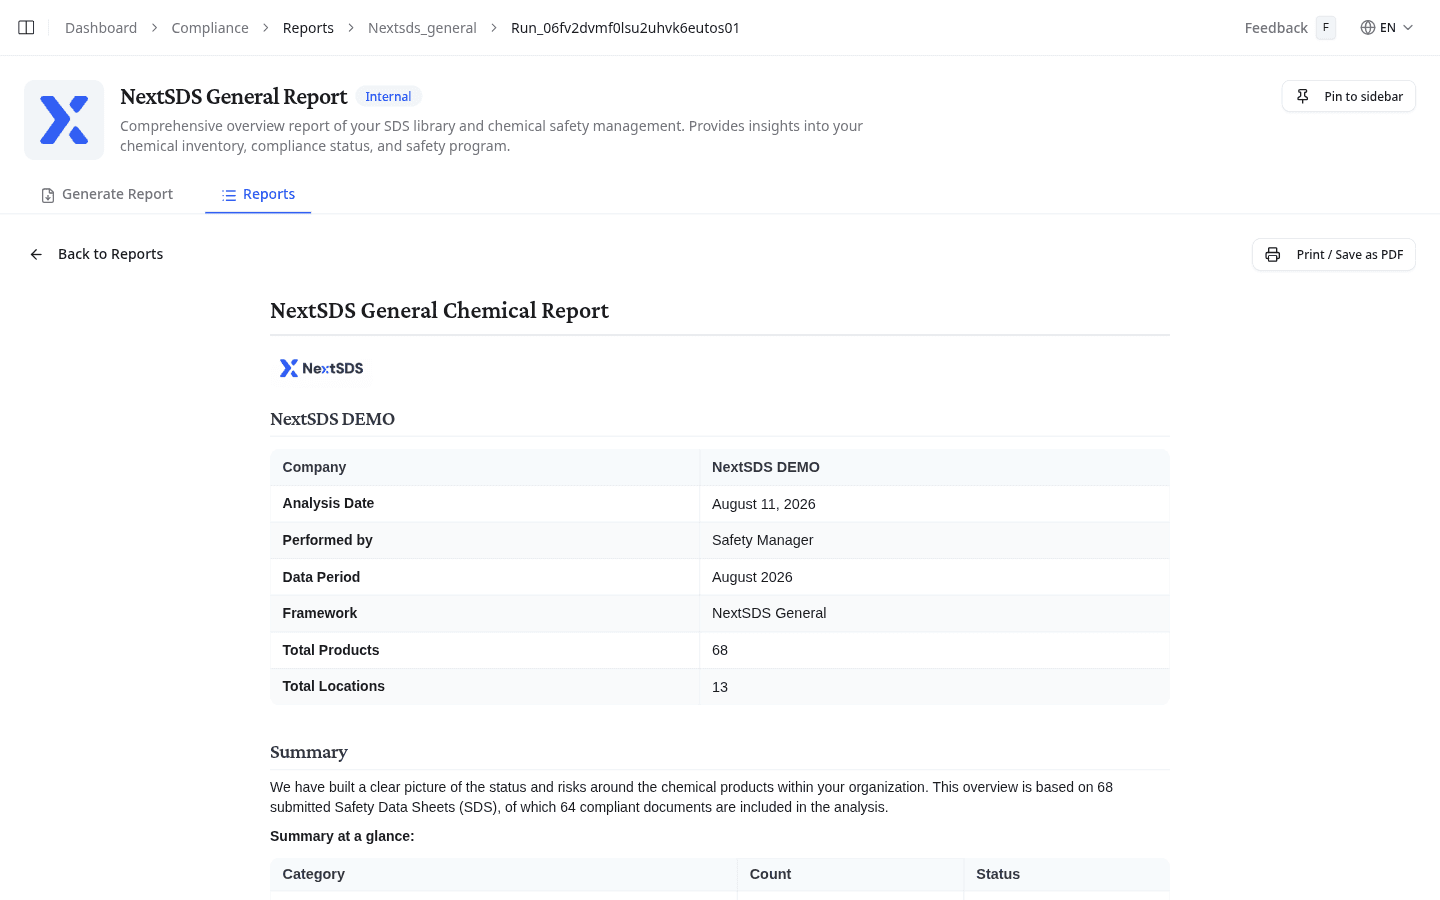This screenshot has width=1440, height=900.
Task: Click the back arrow icon
Action: tap(36, 254)
